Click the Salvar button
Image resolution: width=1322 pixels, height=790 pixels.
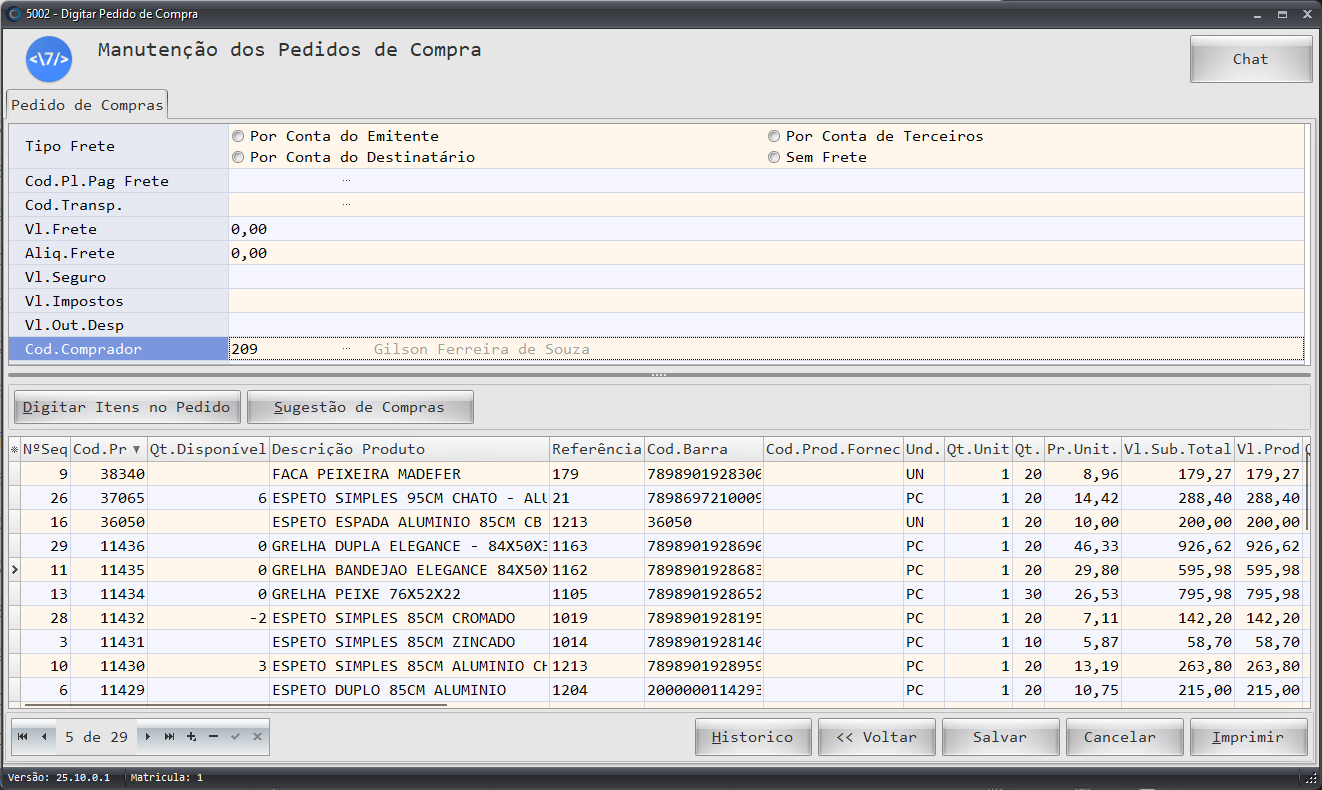coord(999,737)
